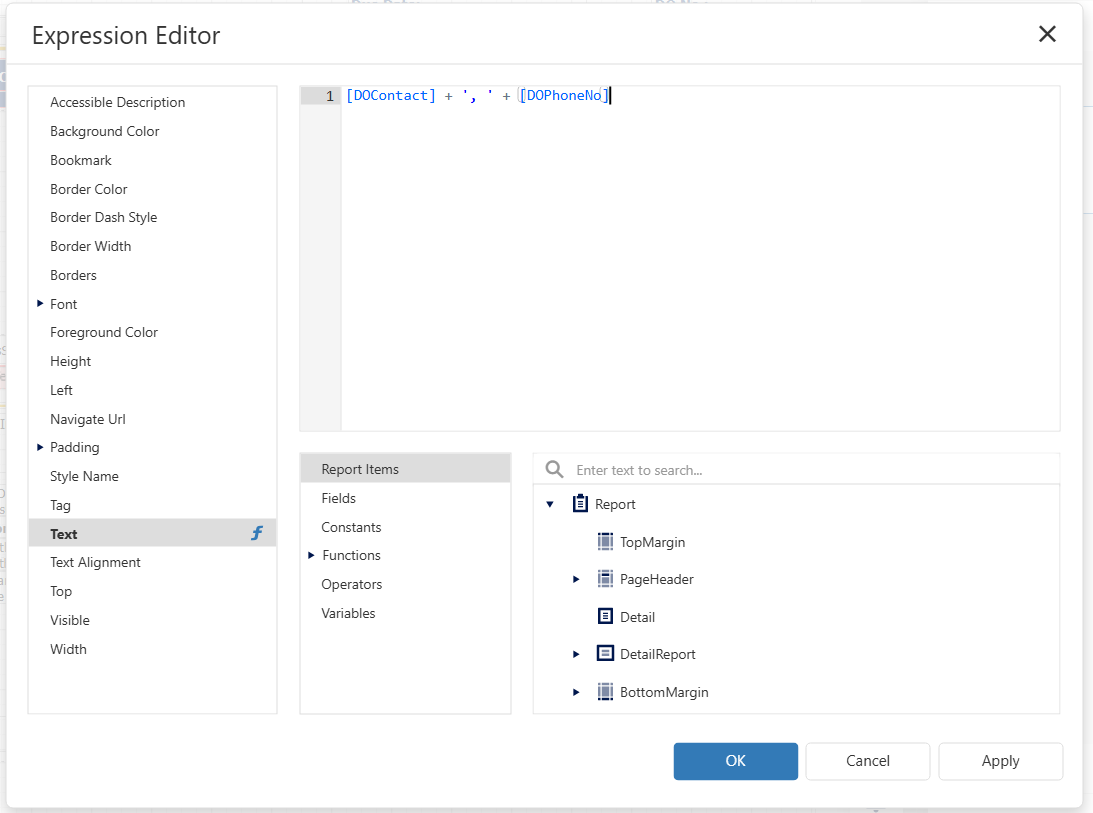Click the function icon beside Text
1093x813 pixels.
257,534
